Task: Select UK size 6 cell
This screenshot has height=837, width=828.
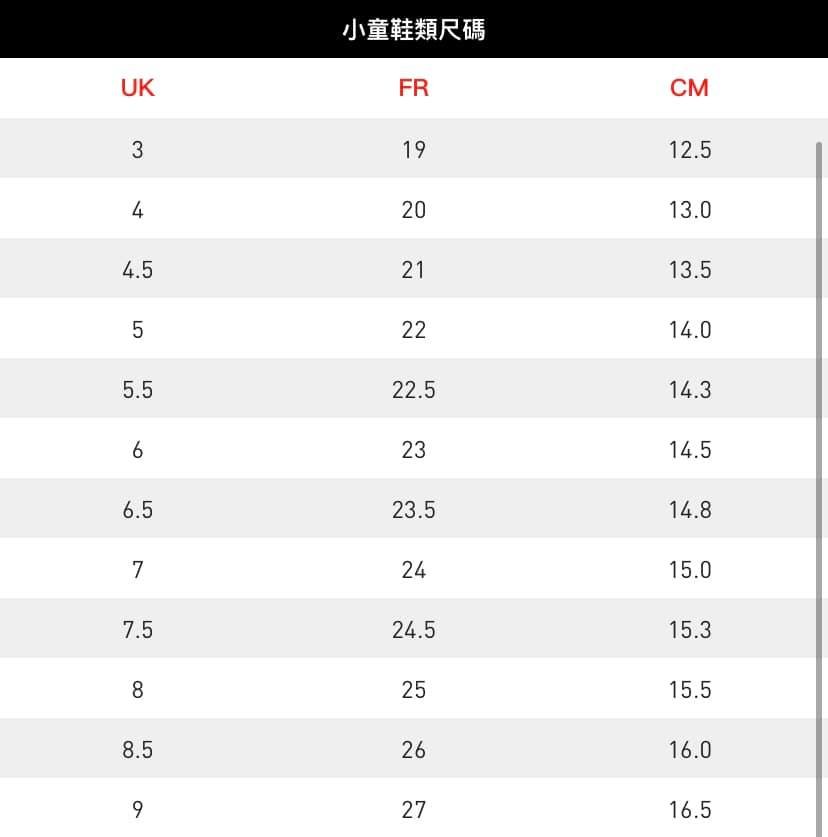Action: pos(138,450)
